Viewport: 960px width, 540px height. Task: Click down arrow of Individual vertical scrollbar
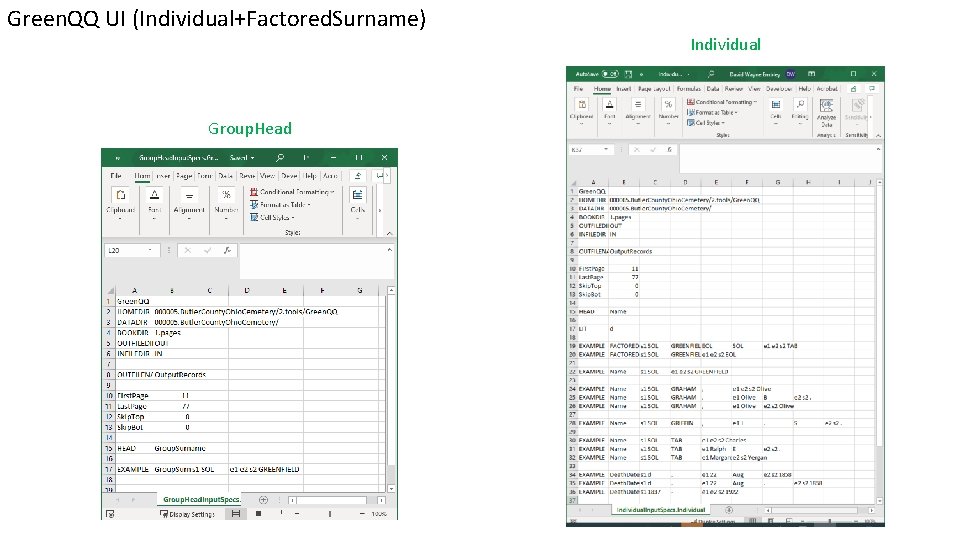pyautogui.click(x=879, y=500)
